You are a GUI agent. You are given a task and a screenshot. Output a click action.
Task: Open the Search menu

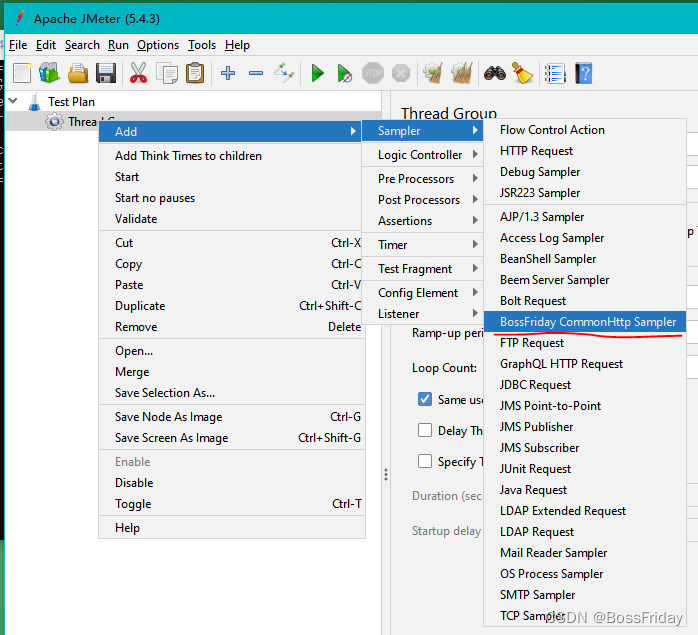coord(82,45)
